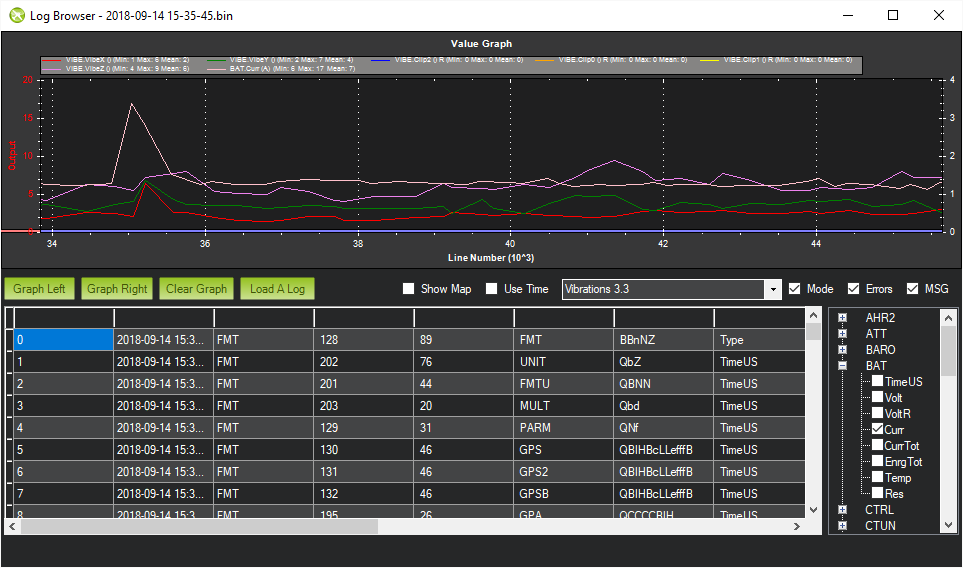Click the Line Number axis label
This screenshot has height=568, width=963.
click(x=491, y=258)
